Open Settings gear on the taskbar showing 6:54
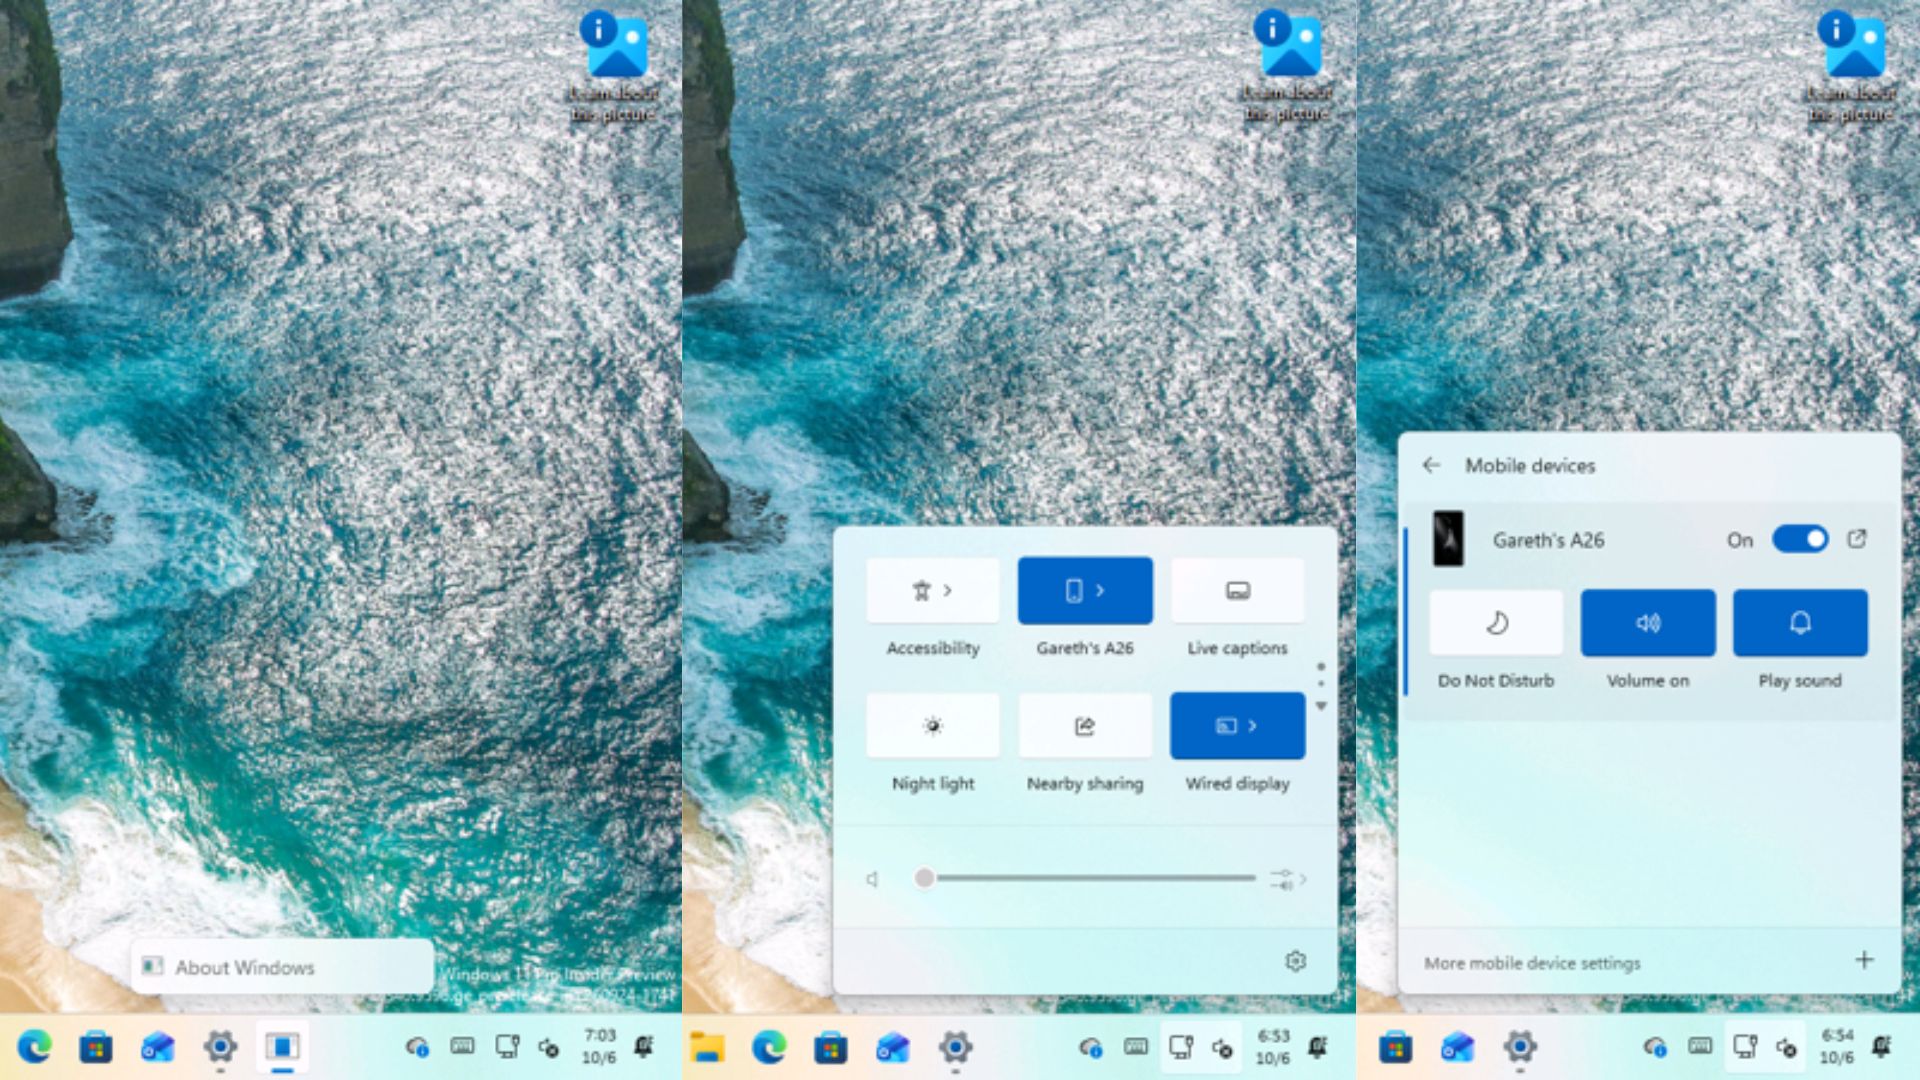1920x1080 pixels. [1520, 1047]
